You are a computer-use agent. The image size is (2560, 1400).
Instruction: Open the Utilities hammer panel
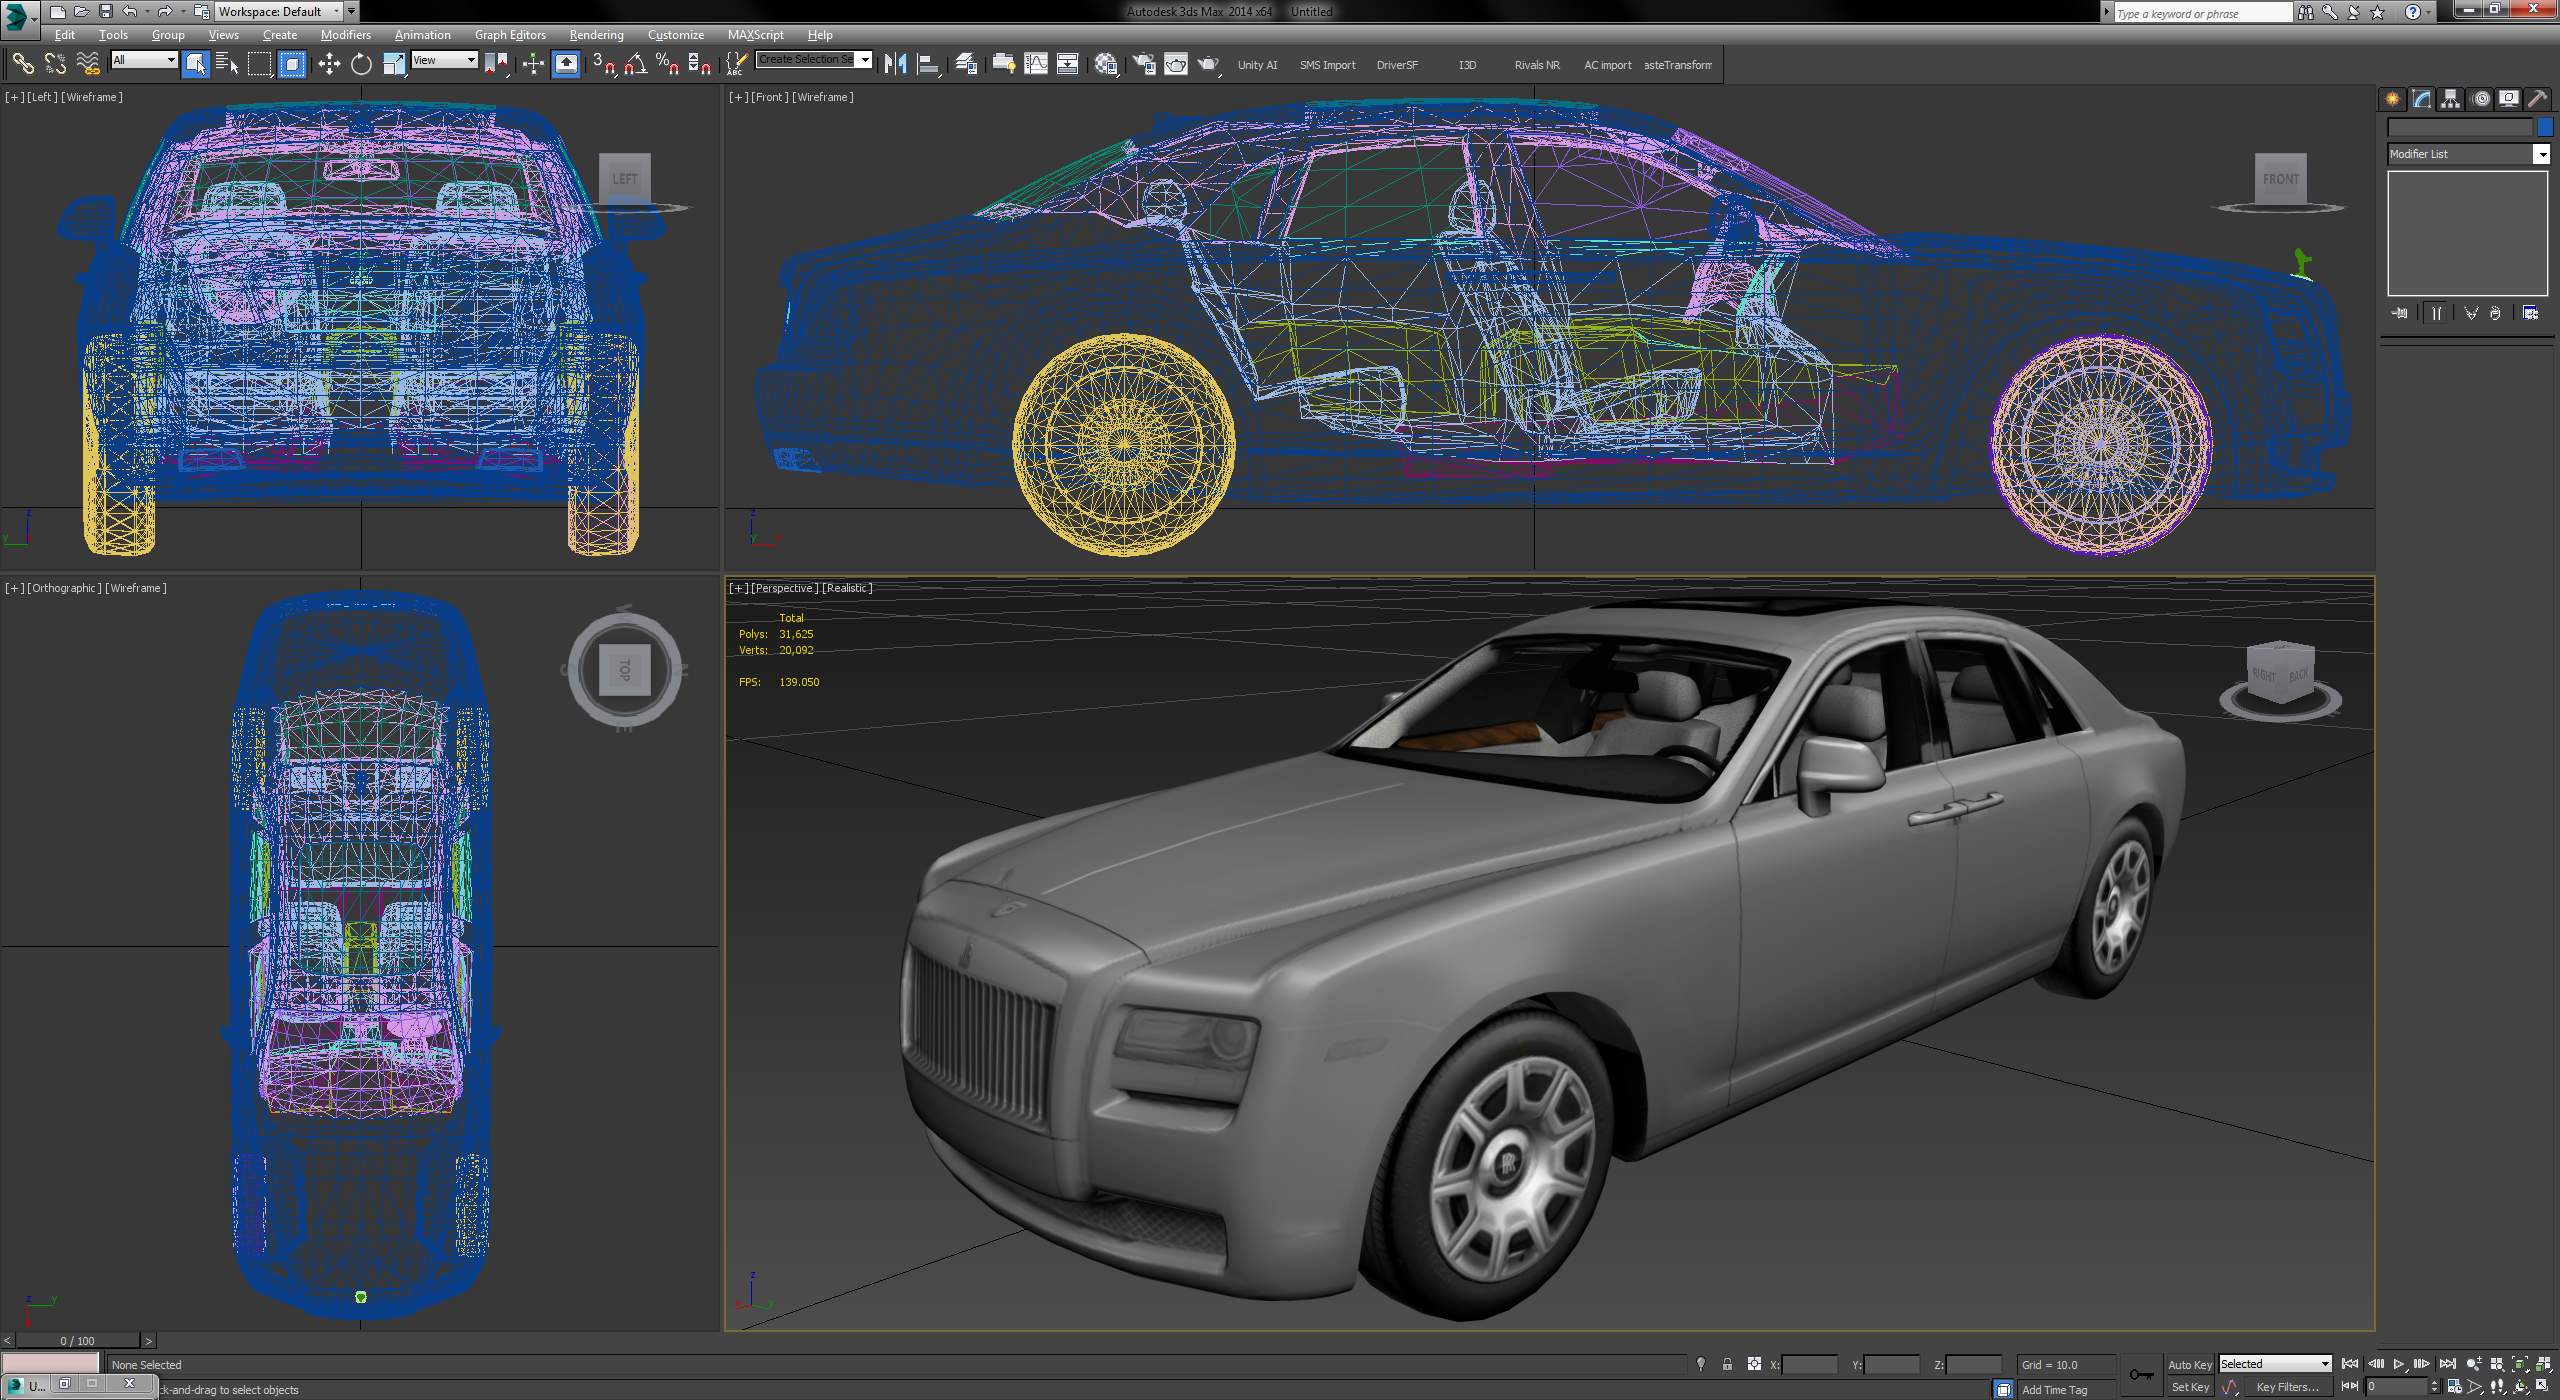click(2537, 99)
